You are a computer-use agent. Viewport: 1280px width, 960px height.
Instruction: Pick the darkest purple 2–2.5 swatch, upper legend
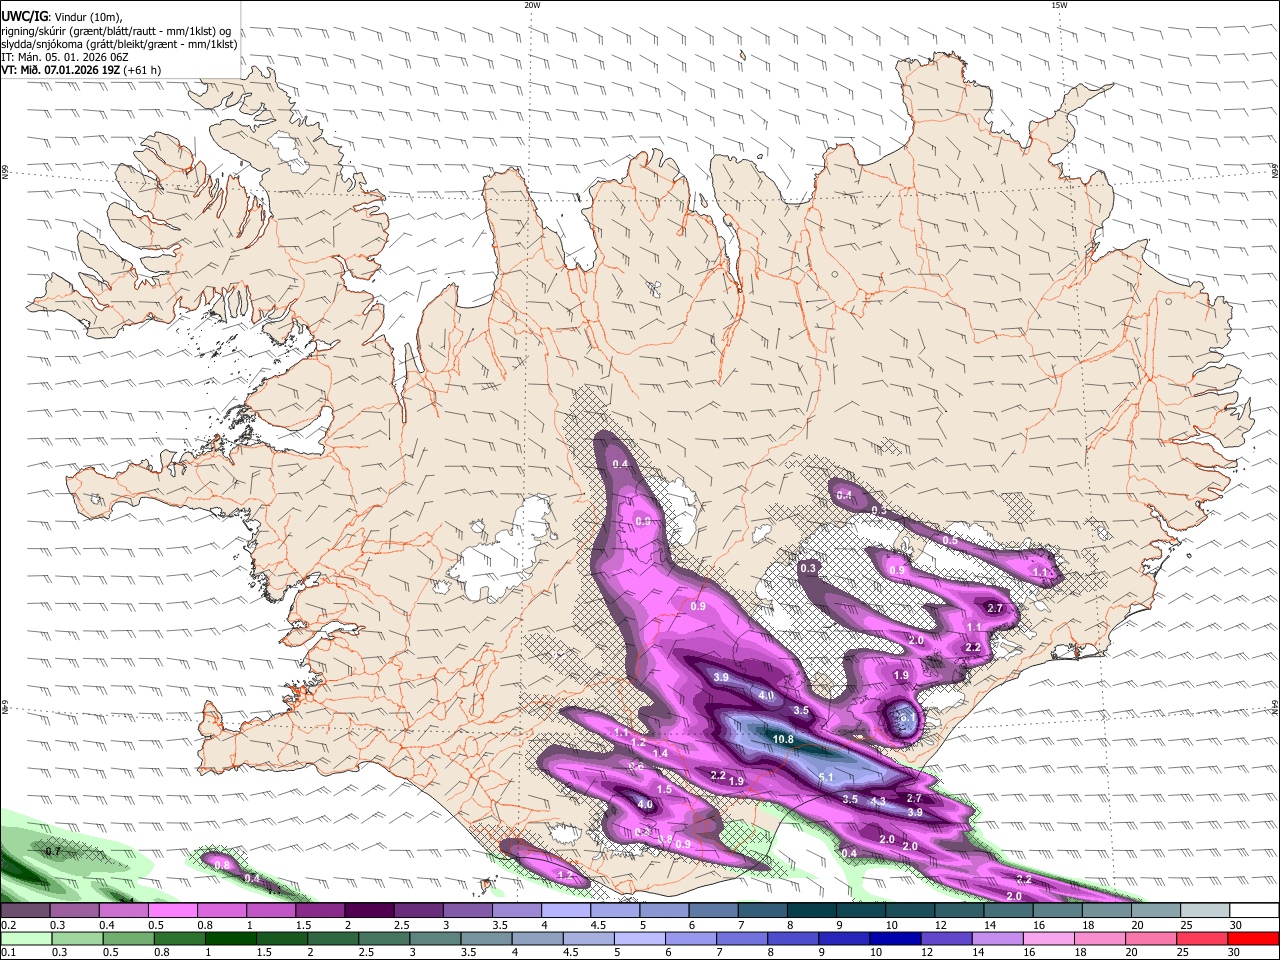point(368,911)
